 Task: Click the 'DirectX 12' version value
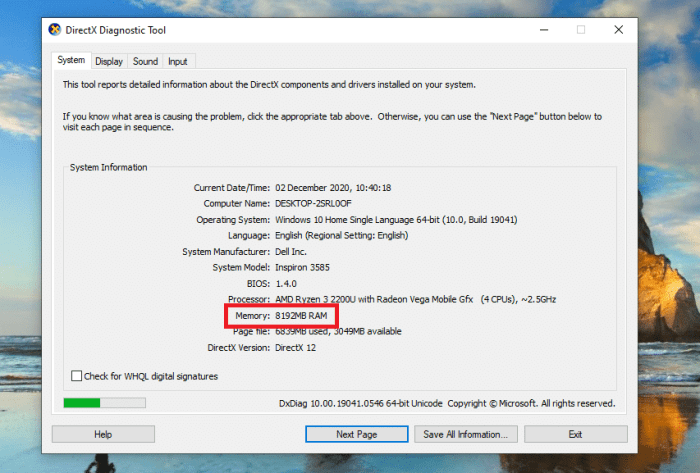pyautogui.click(x=295, y=348)
